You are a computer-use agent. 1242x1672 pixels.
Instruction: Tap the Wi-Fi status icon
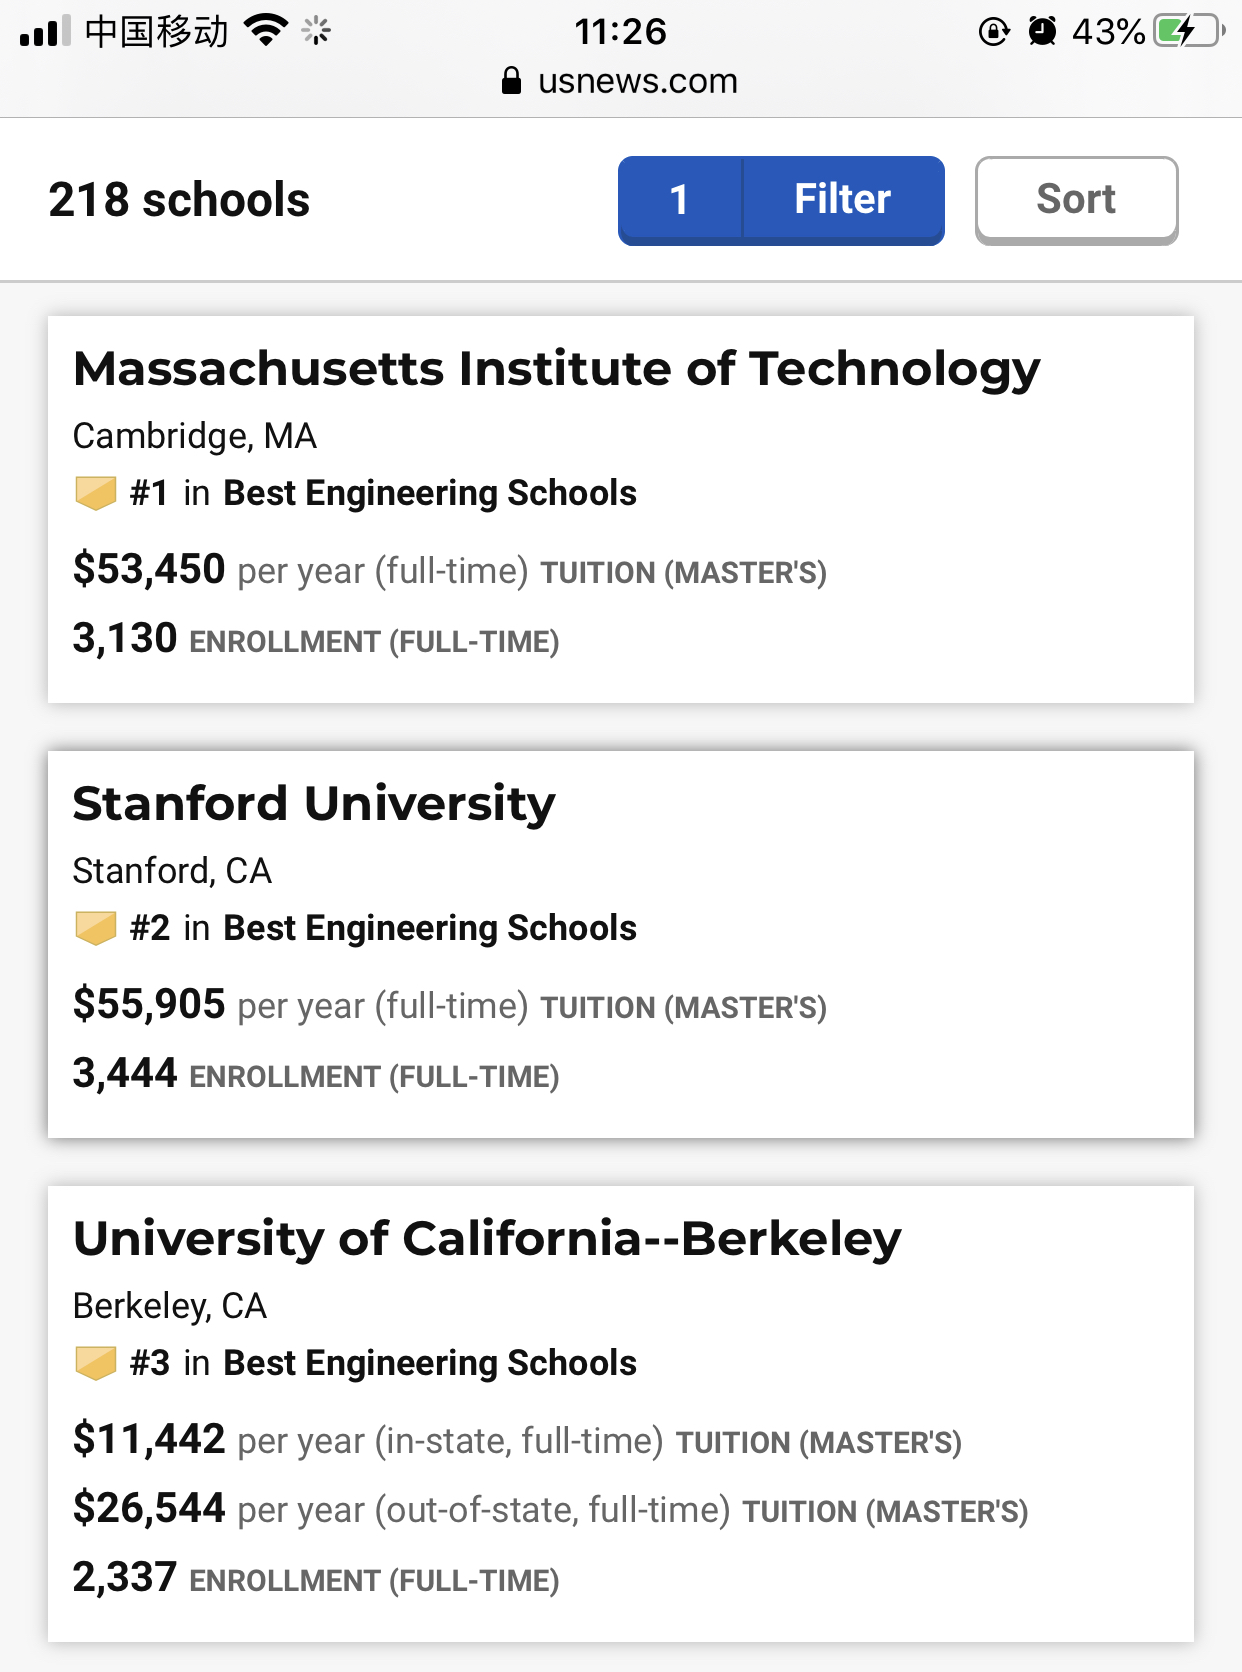(266, 31)
